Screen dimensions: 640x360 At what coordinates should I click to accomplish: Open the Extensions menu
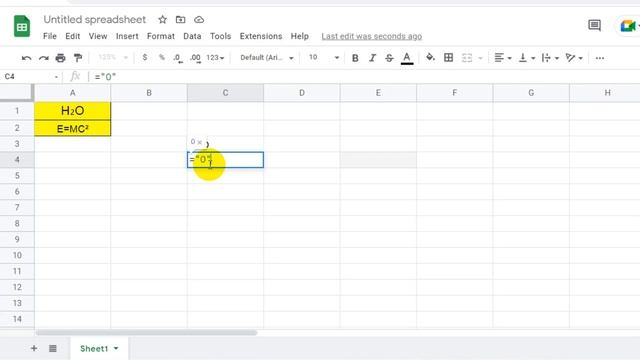261,36
